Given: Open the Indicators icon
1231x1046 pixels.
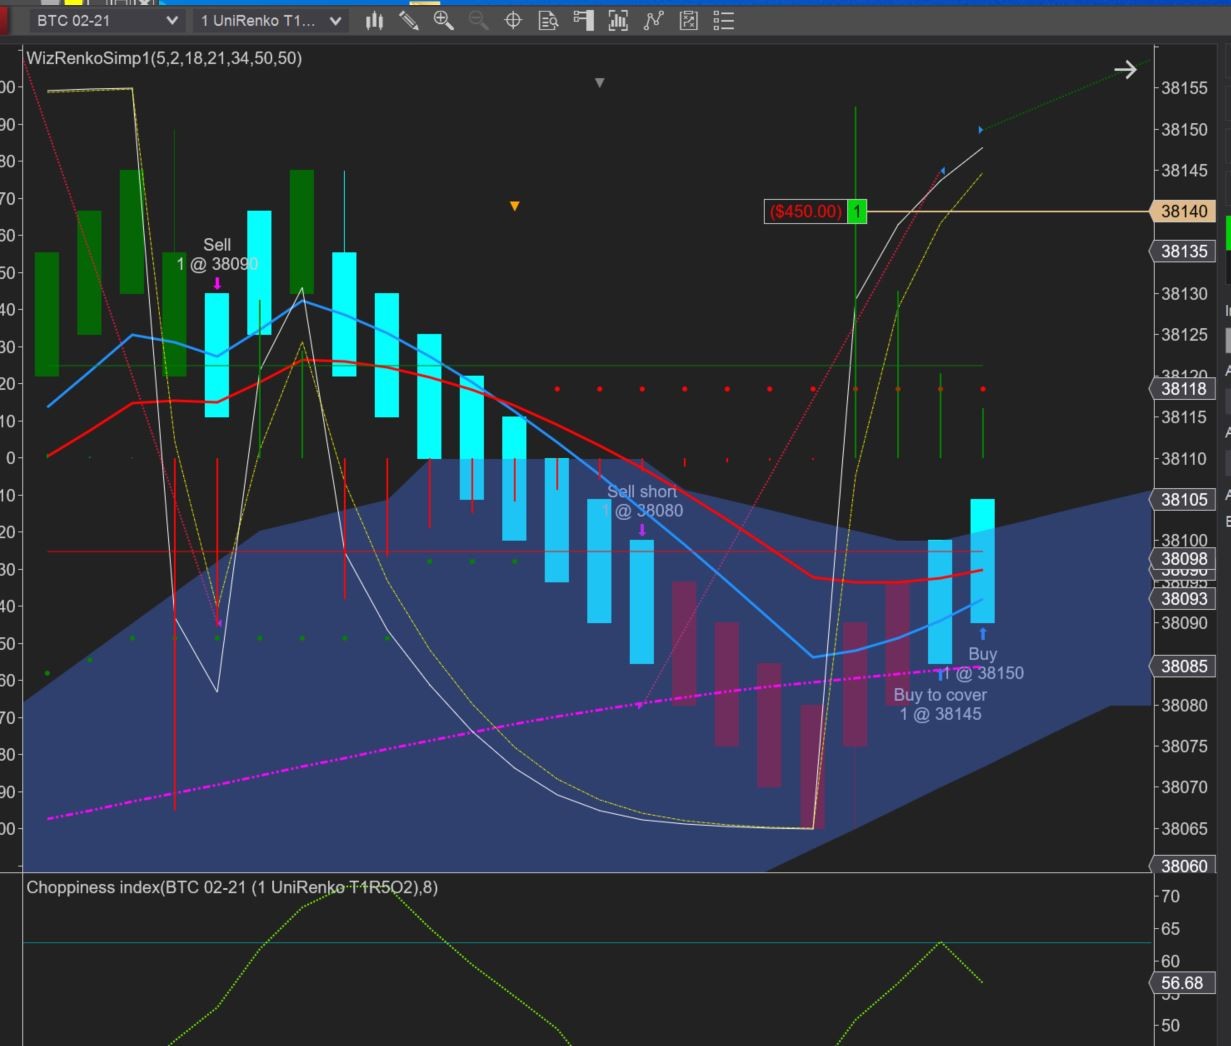Looking at the screenshot, I should [x=653, y=20].
